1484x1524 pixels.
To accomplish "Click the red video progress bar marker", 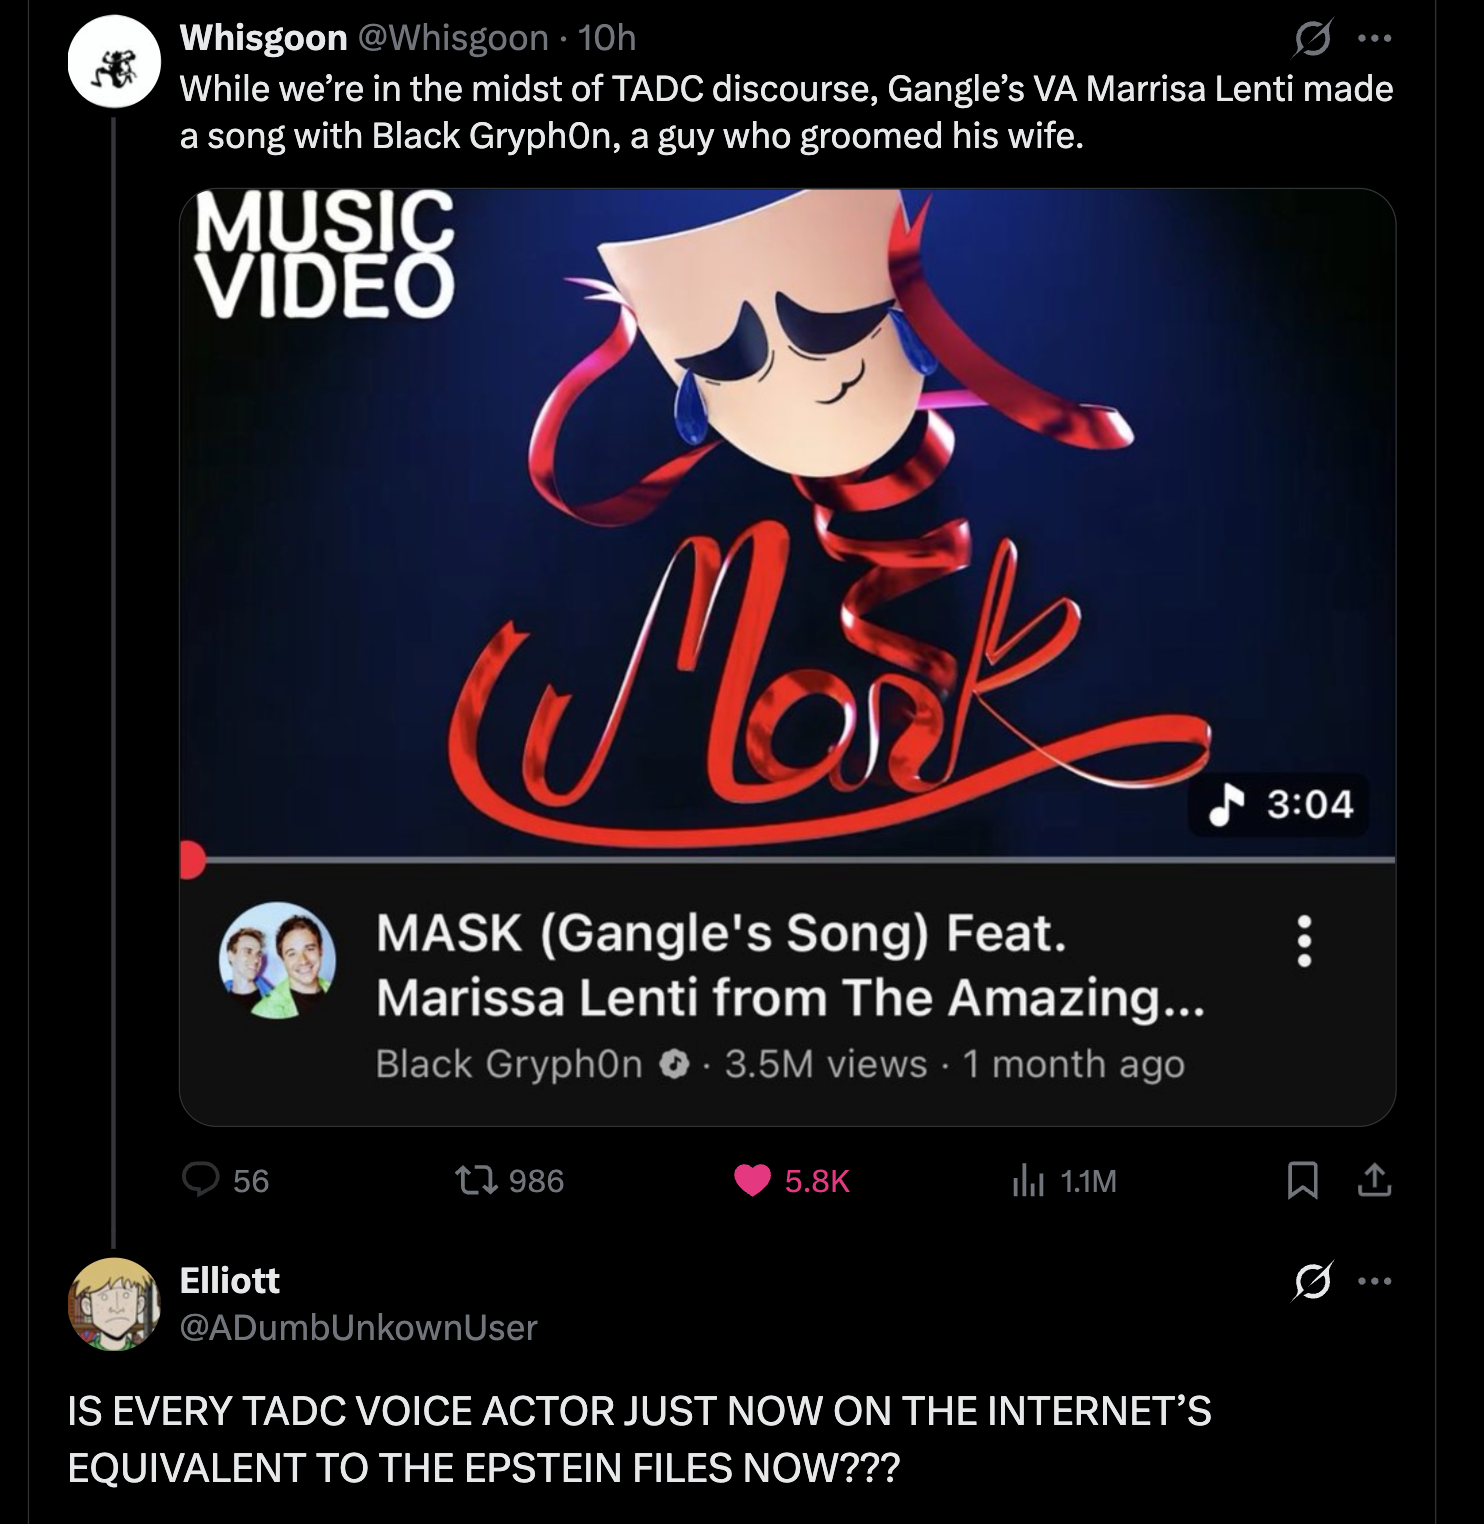I will (x=191, y=858).
